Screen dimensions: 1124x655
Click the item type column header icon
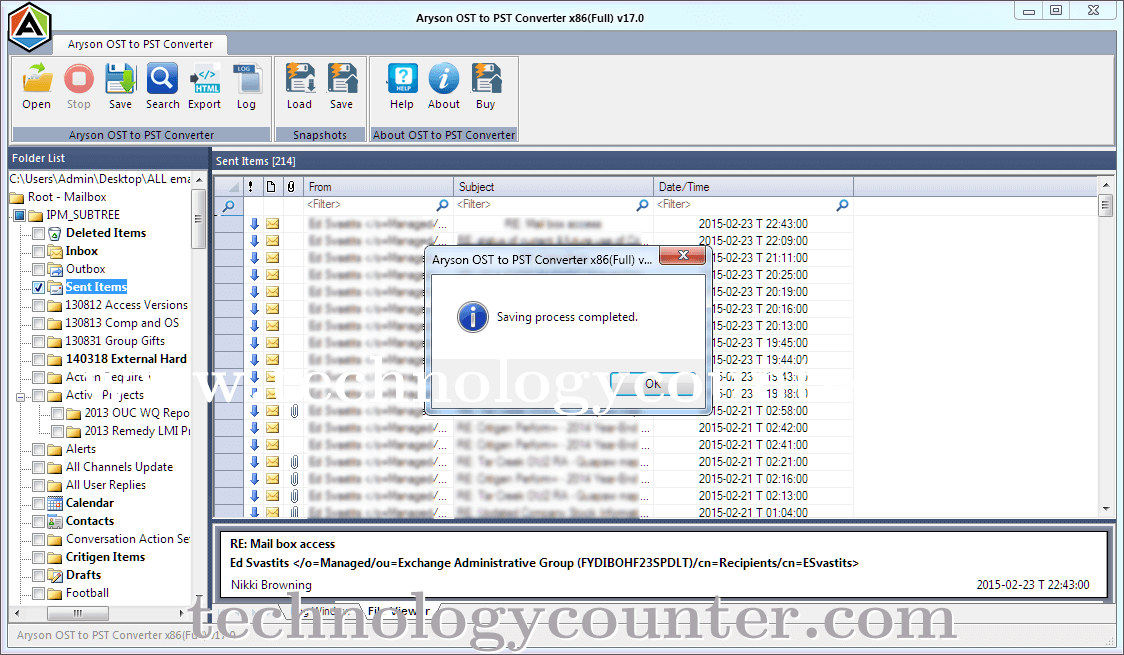271,187
